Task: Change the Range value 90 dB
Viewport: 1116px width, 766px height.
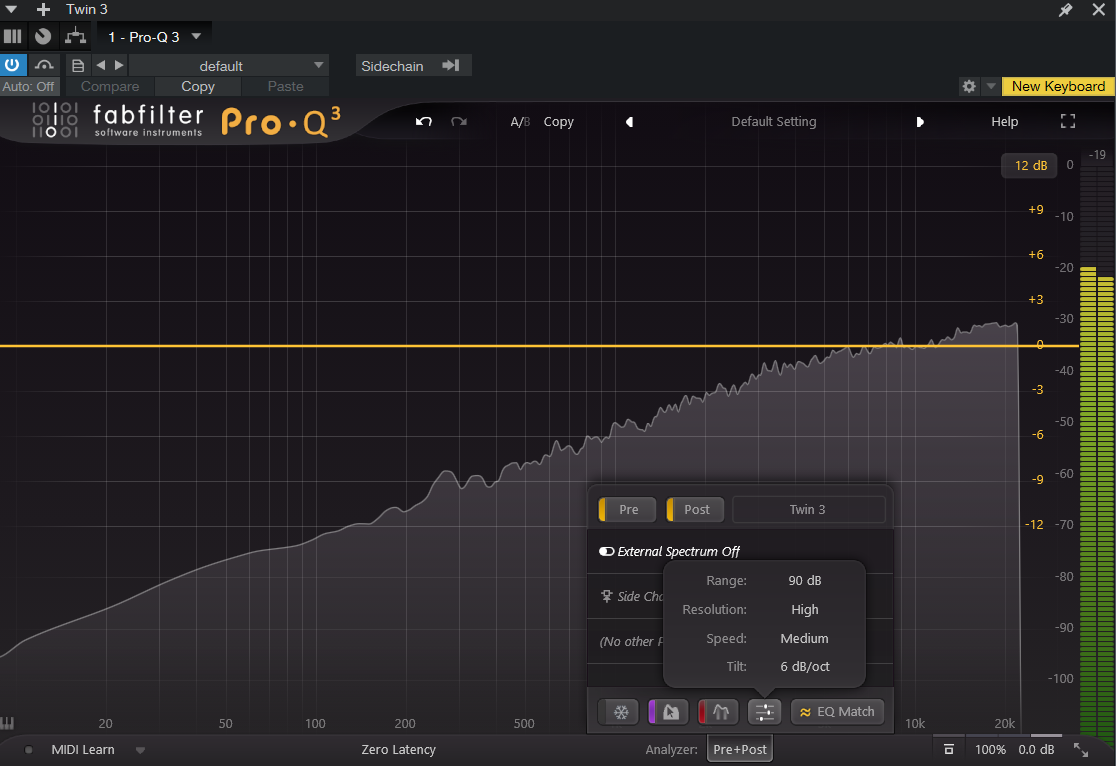Action: (805, 581)
